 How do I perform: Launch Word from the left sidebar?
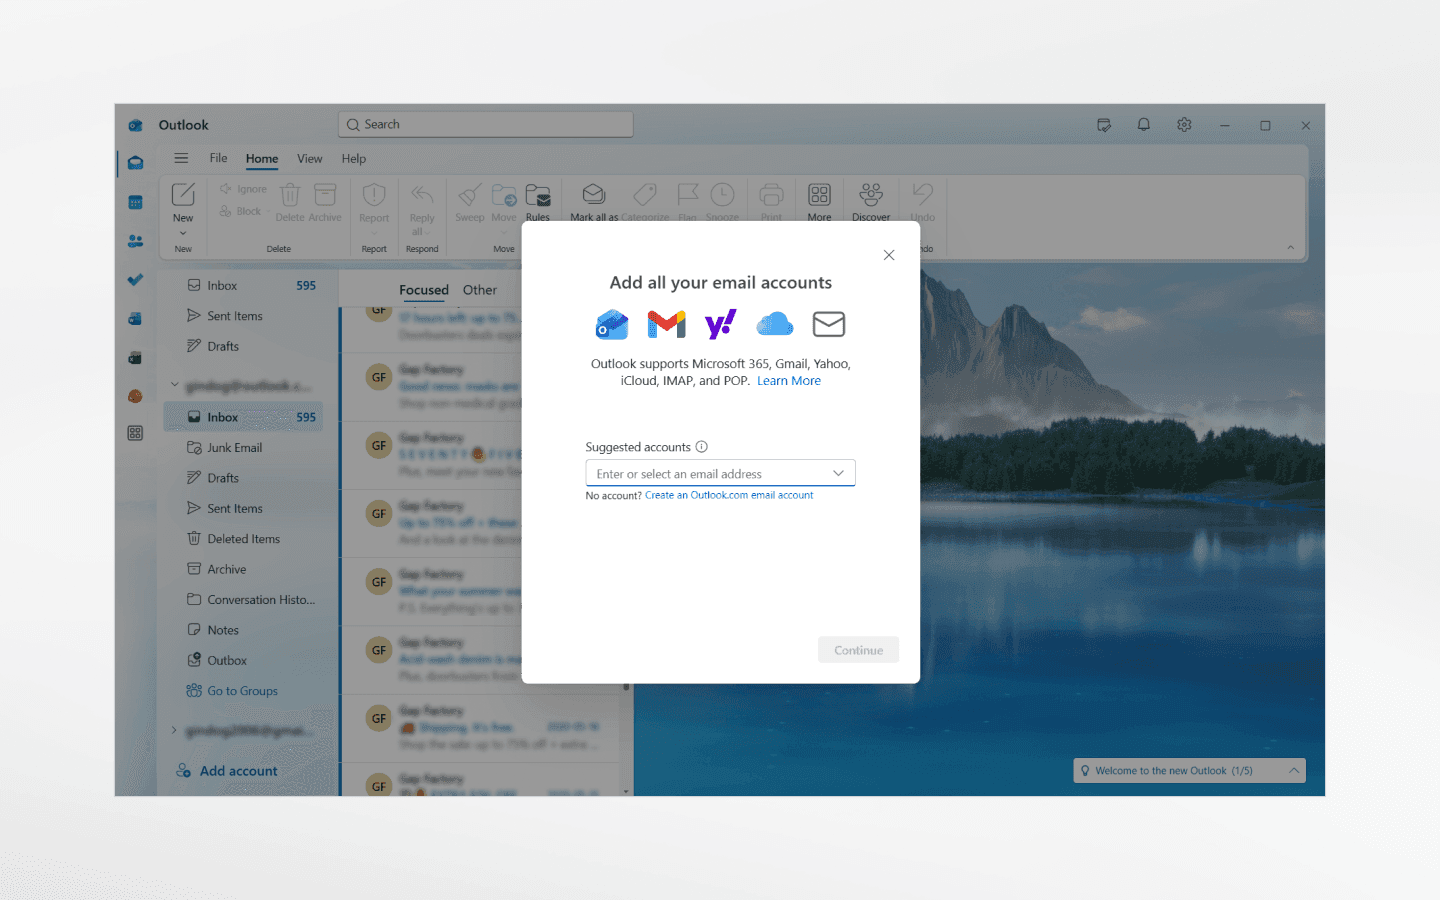135,318
